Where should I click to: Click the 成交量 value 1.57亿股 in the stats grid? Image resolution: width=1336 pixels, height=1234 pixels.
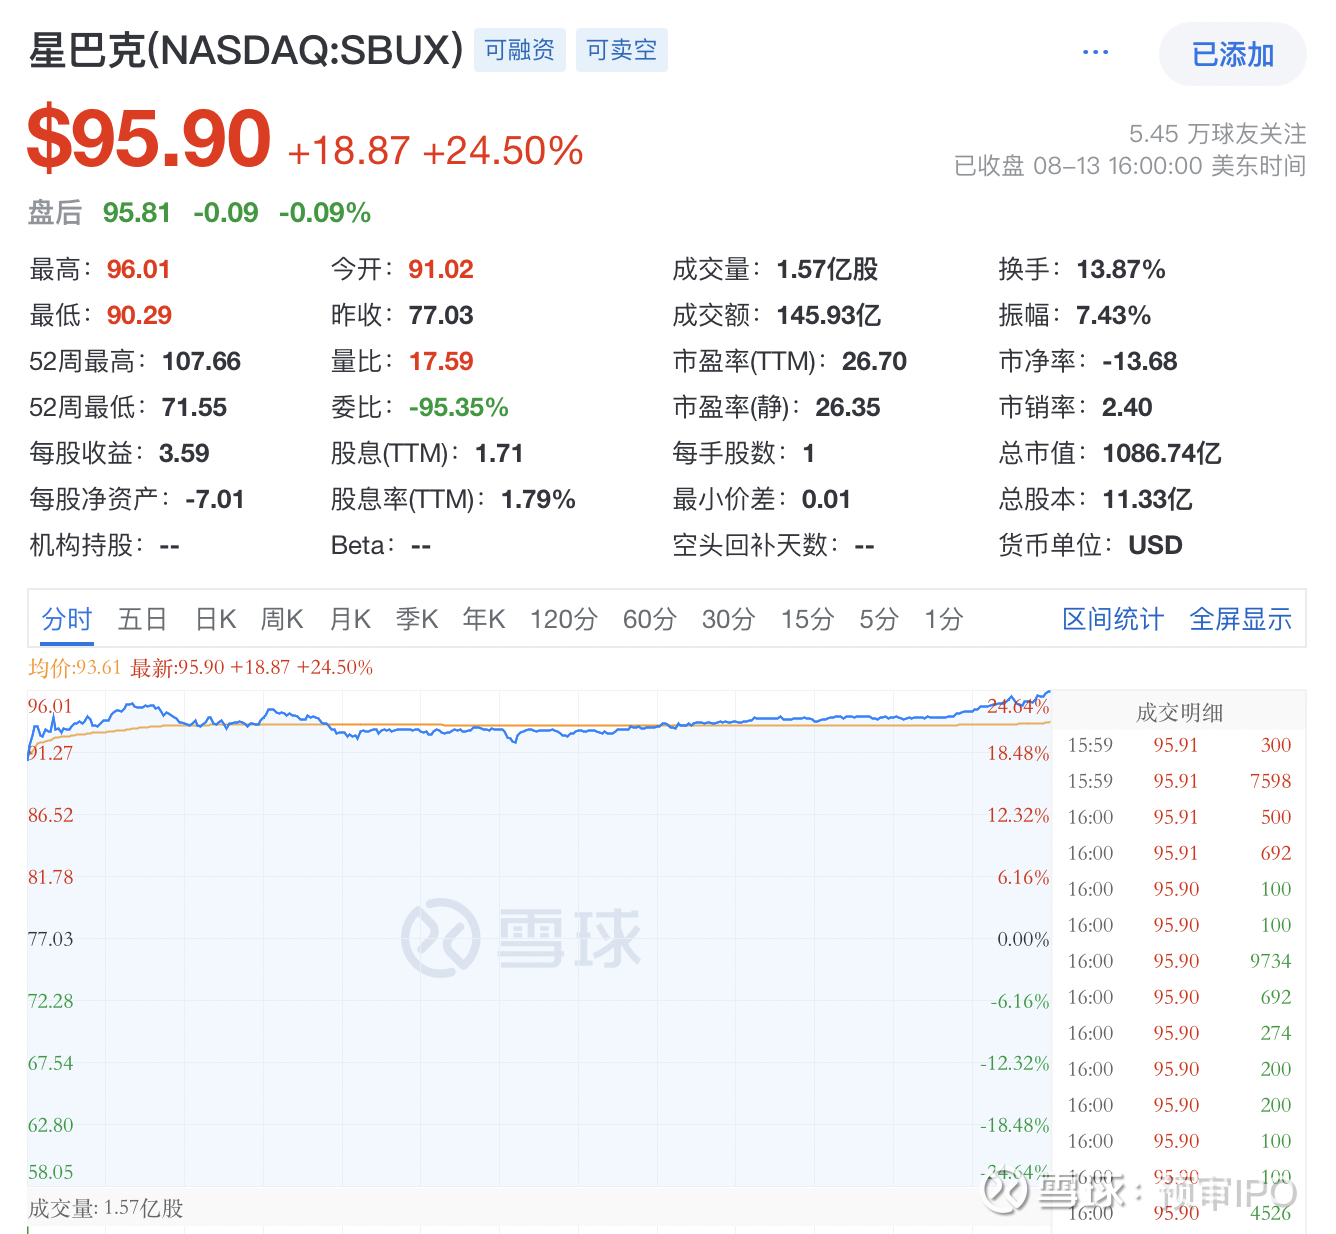(x=827, y=270)
